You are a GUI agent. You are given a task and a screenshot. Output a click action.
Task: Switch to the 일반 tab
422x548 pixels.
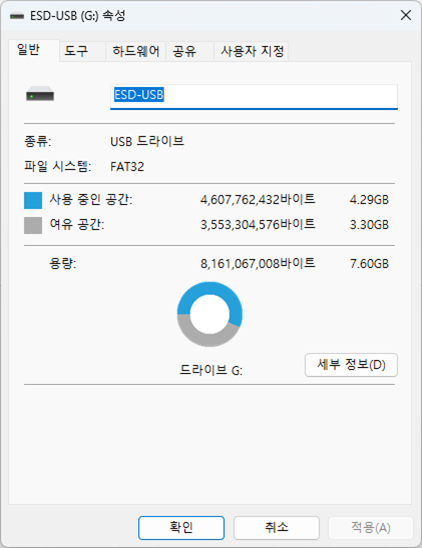34,50
